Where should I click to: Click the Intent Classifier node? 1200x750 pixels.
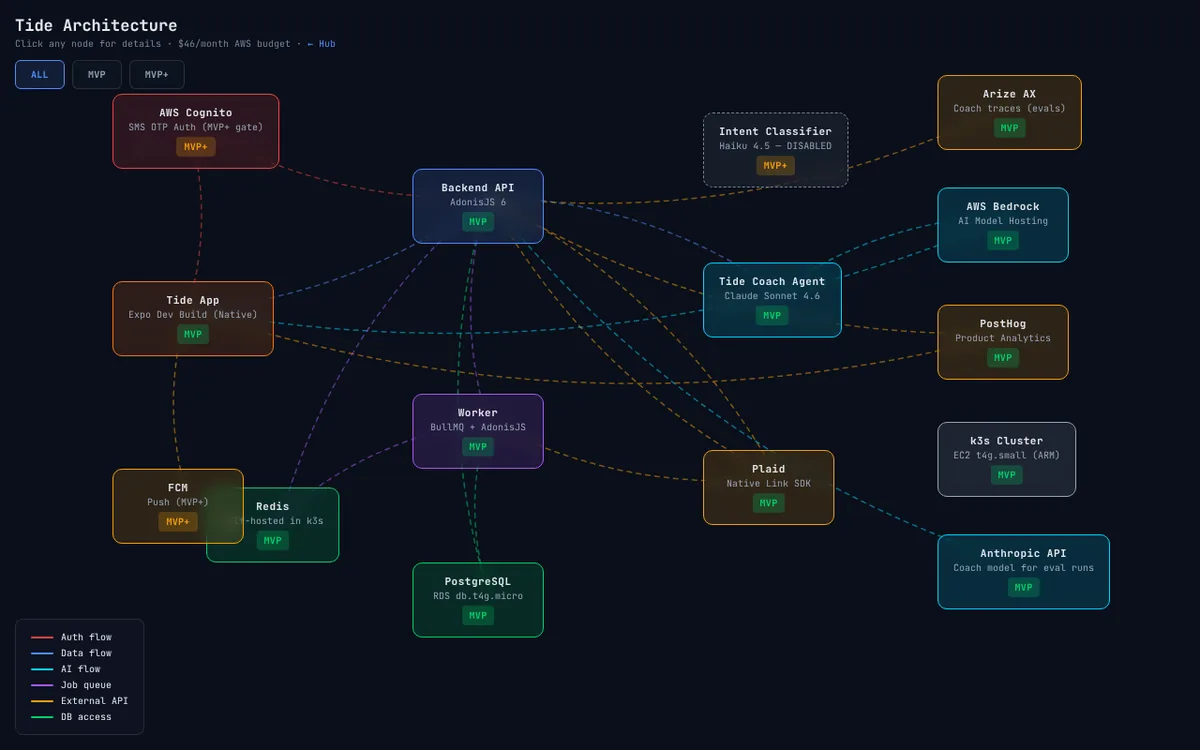(x=775, y=150)
